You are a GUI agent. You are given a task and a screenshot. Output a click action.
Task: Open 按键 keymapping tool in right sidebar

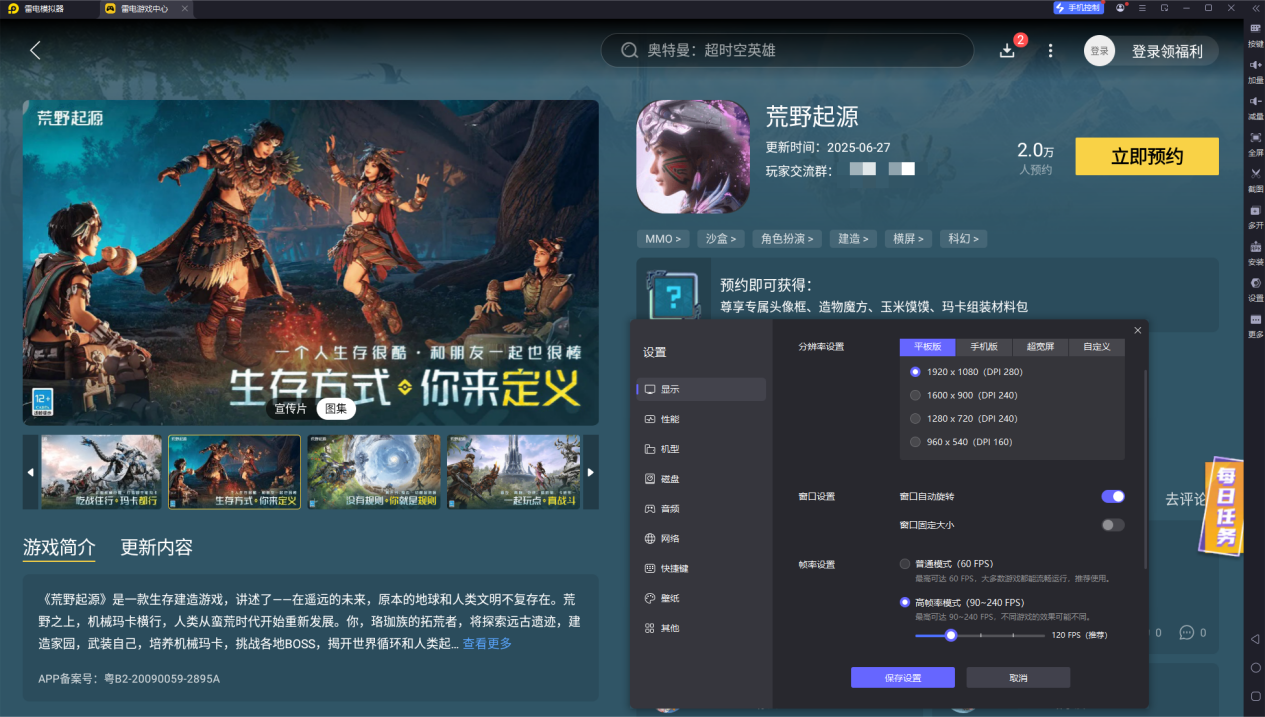pos(1255,34)
